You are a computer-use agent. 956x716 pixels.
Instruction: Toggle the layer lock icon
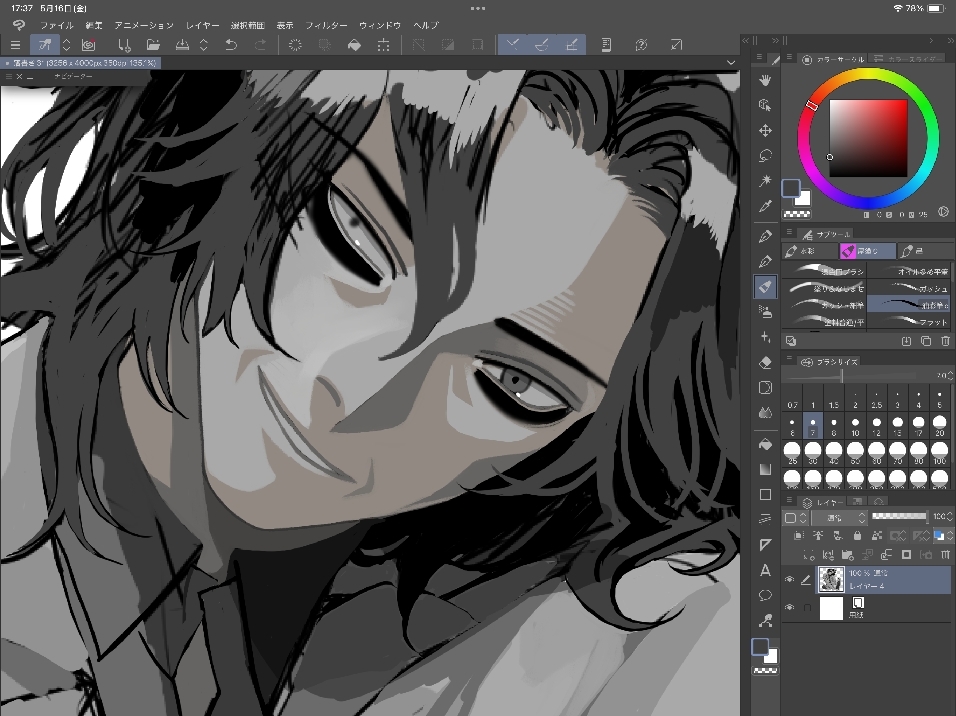tap(858, 536)
